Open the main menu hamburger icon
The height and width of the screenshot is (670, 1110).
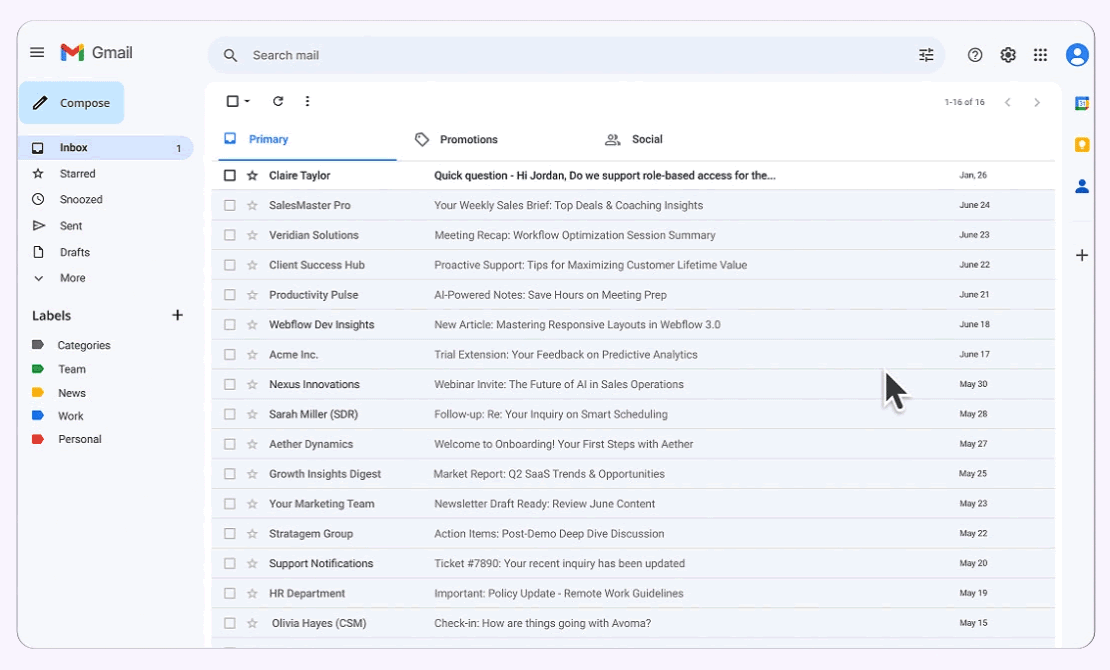[x=37, y=52]
